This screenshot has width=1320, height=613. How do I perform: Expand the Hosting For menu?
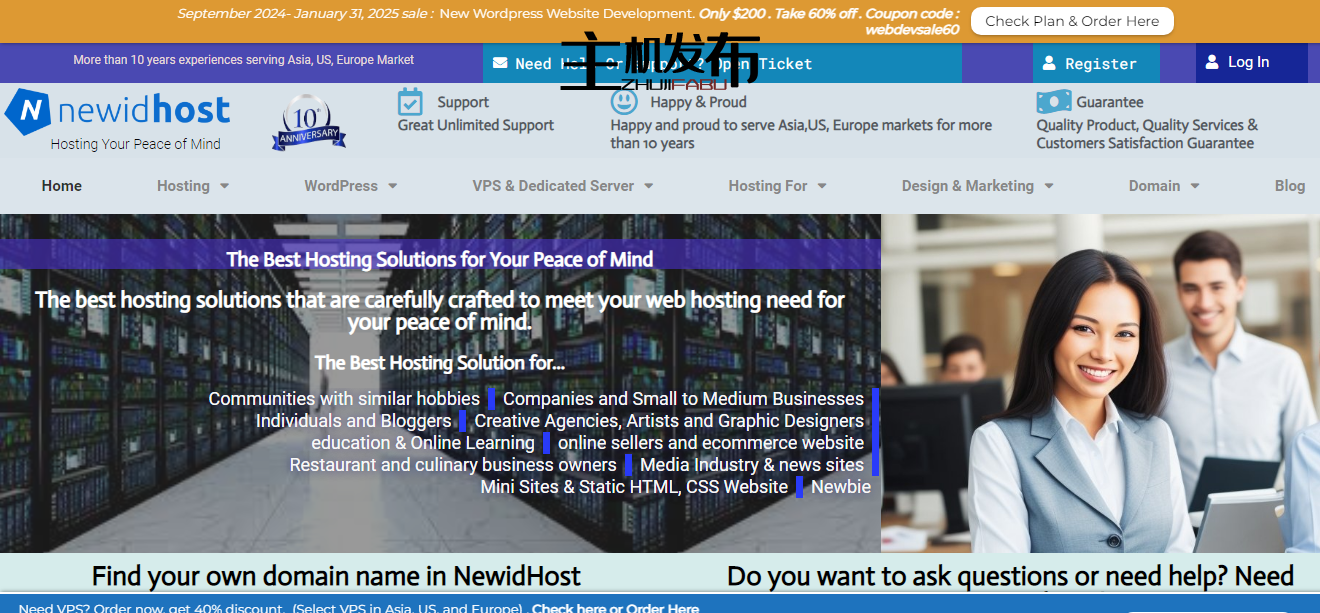tap(777, 186)
